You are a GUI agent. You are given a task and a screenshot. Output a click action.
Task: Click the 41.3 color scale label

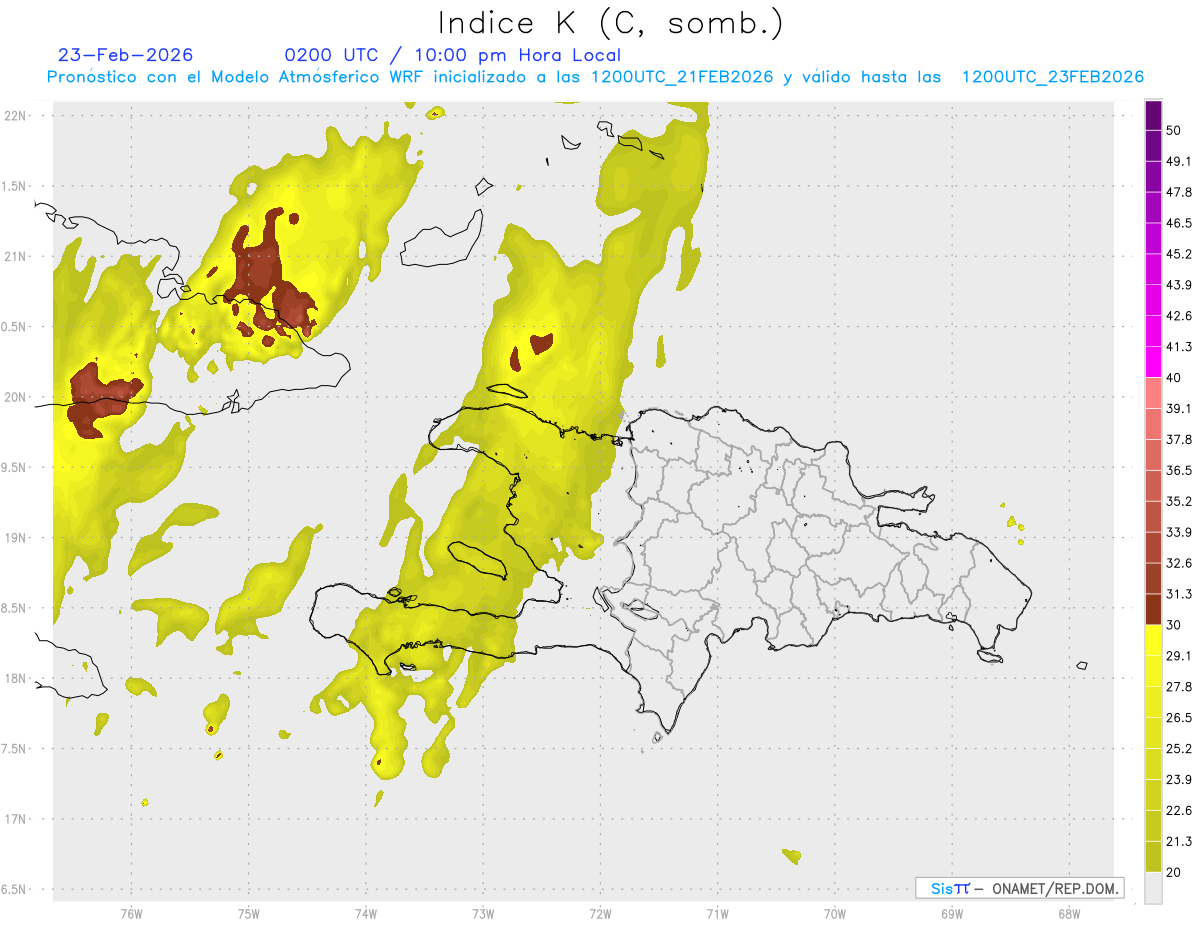[x=1179, y=347]
